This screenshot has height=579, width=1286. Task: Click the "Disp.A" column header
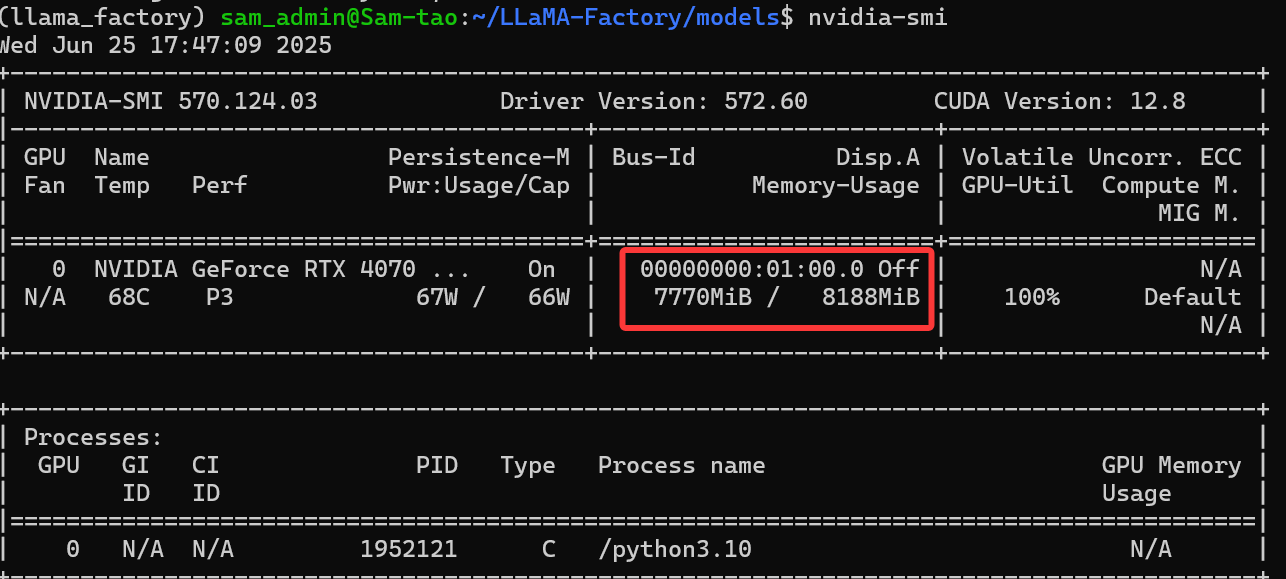[878, 157]
